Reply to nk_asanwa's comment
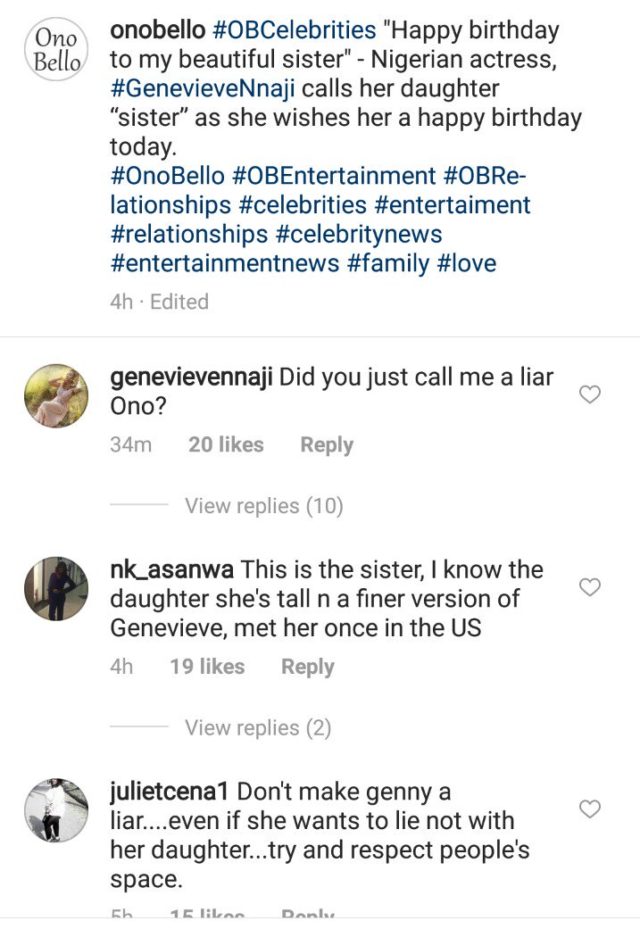Viewport: 640px width, 929px height. [x=307, y=667]
